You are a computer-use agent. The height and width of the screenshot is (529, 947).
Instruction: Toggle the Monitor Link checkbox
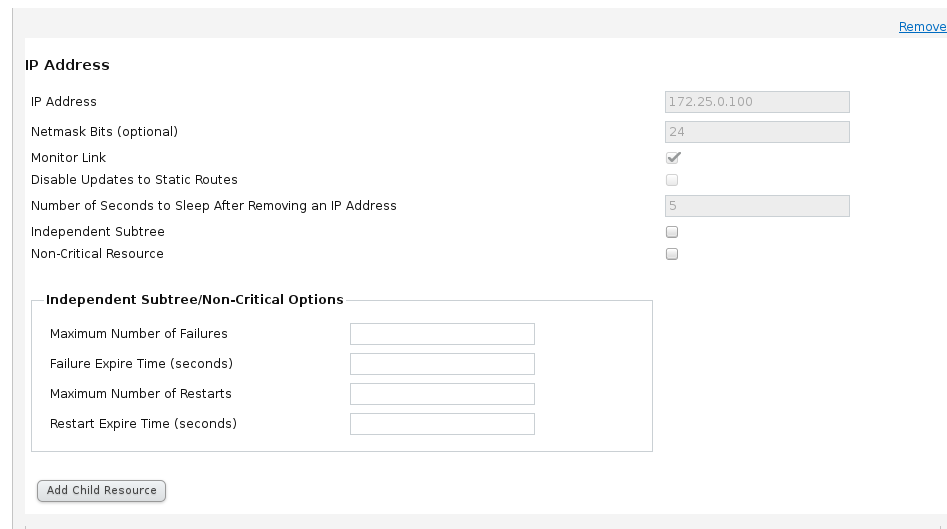click(672, 158)
